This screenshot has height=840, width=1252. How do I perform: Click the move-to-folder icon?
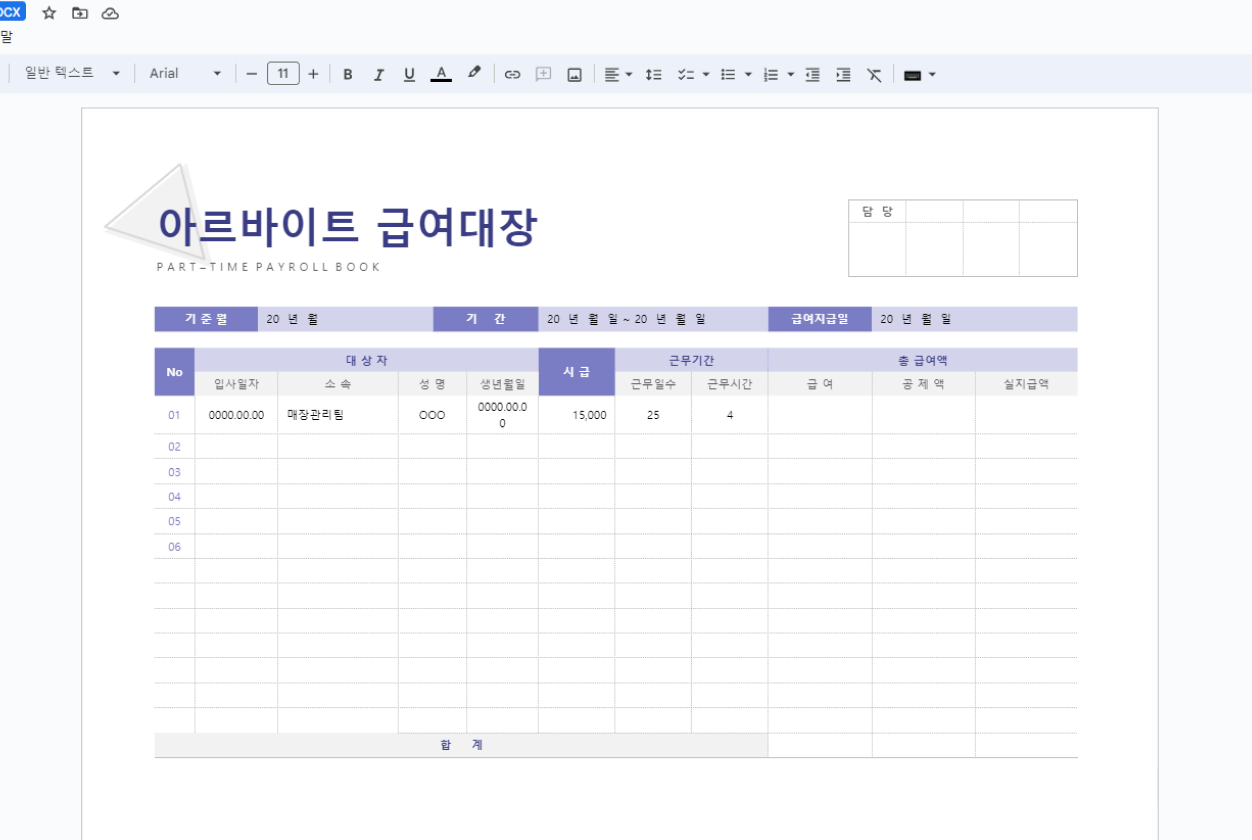(x=80, y=13)
